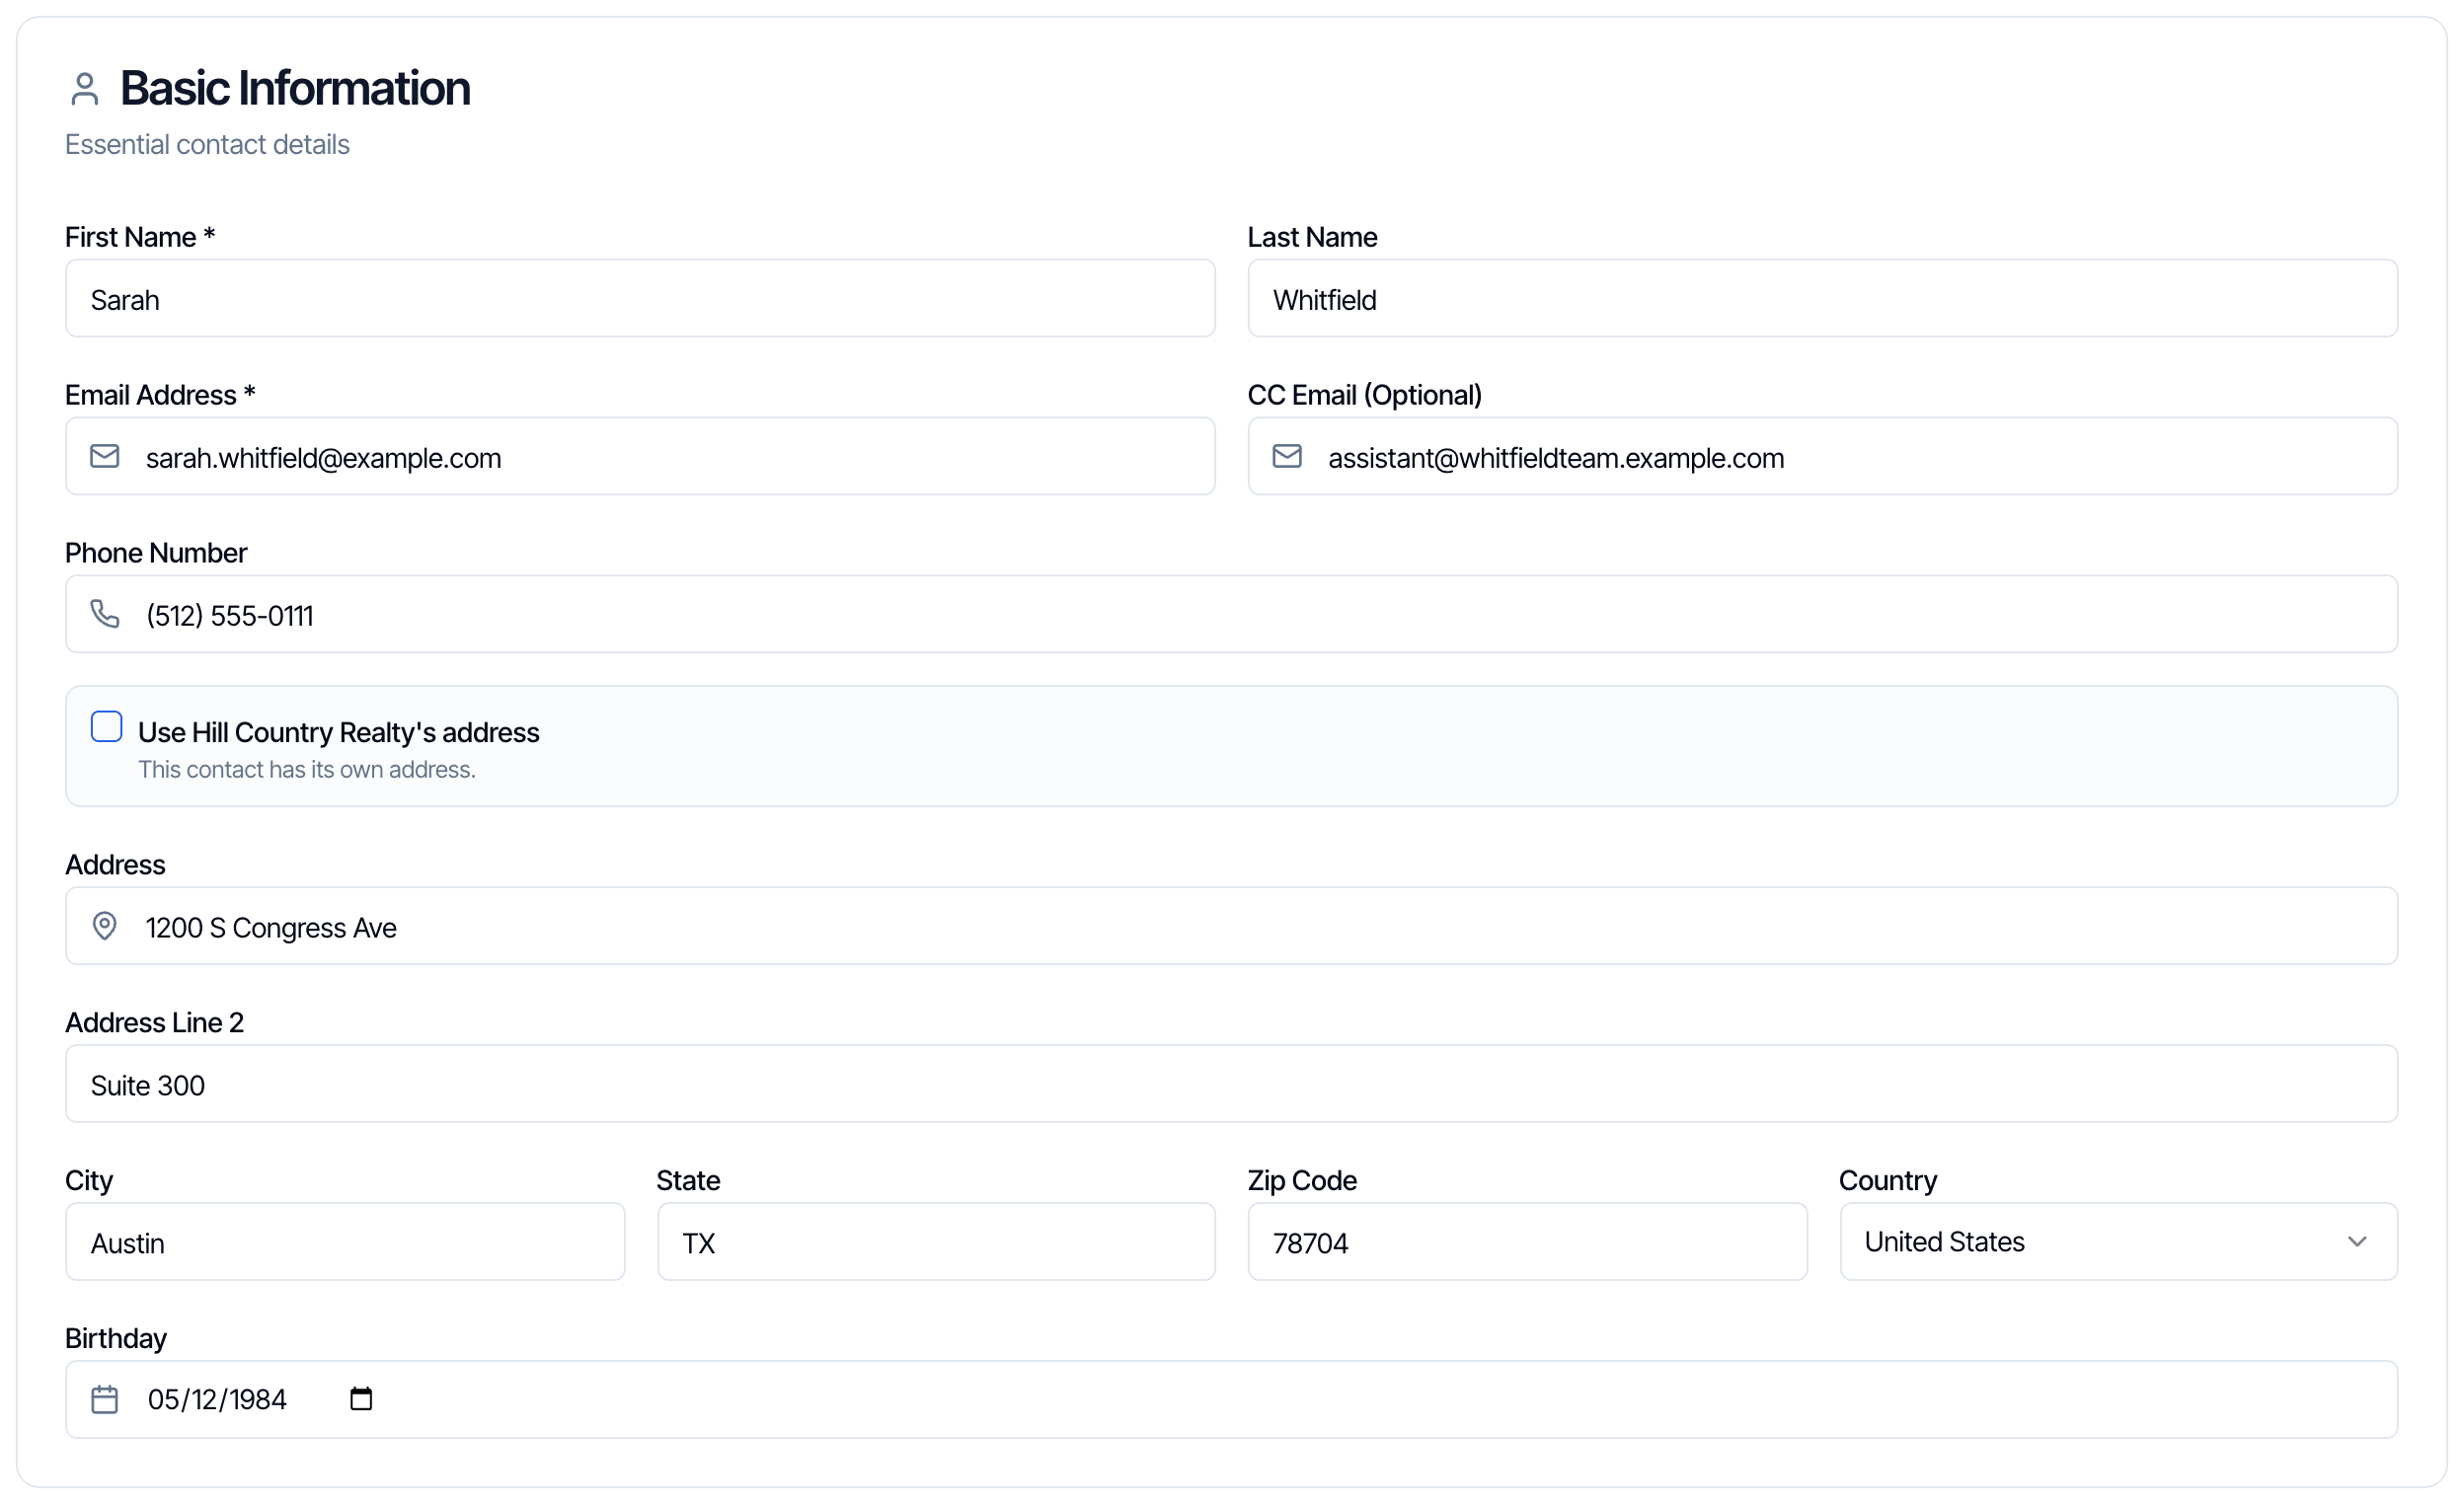Click the Phone Number input field

pyautogui.click(x=1232, y=614)
